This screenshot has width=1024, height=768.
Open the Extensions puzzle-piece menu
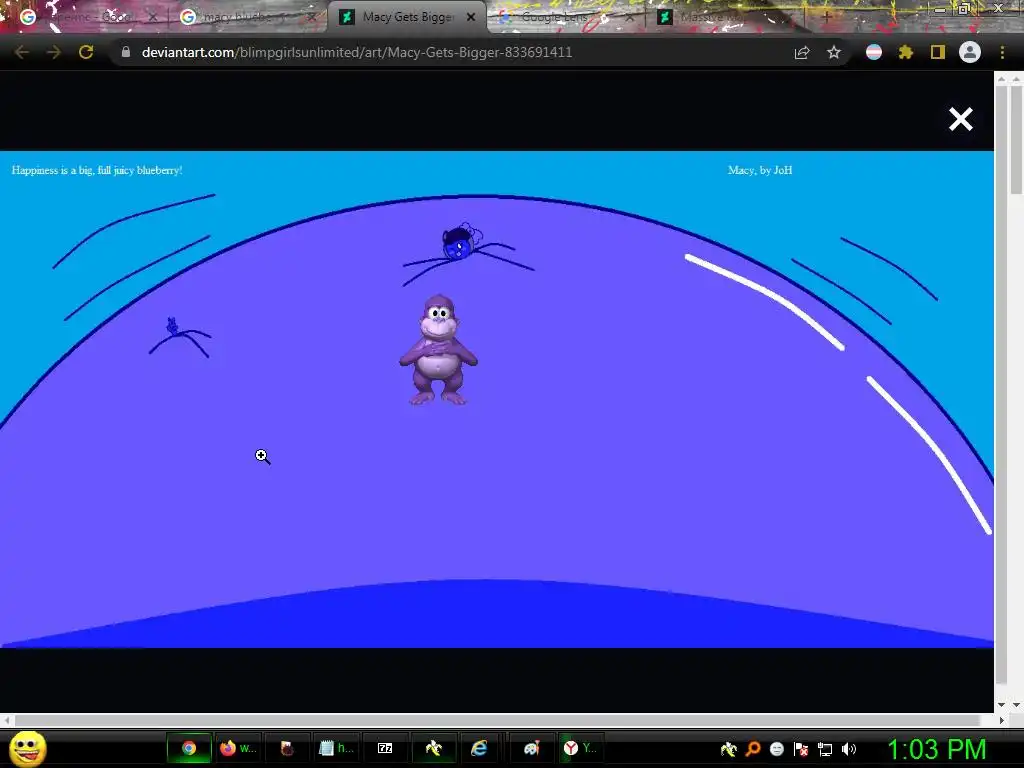pyautogui.click(x=905, y=52)
